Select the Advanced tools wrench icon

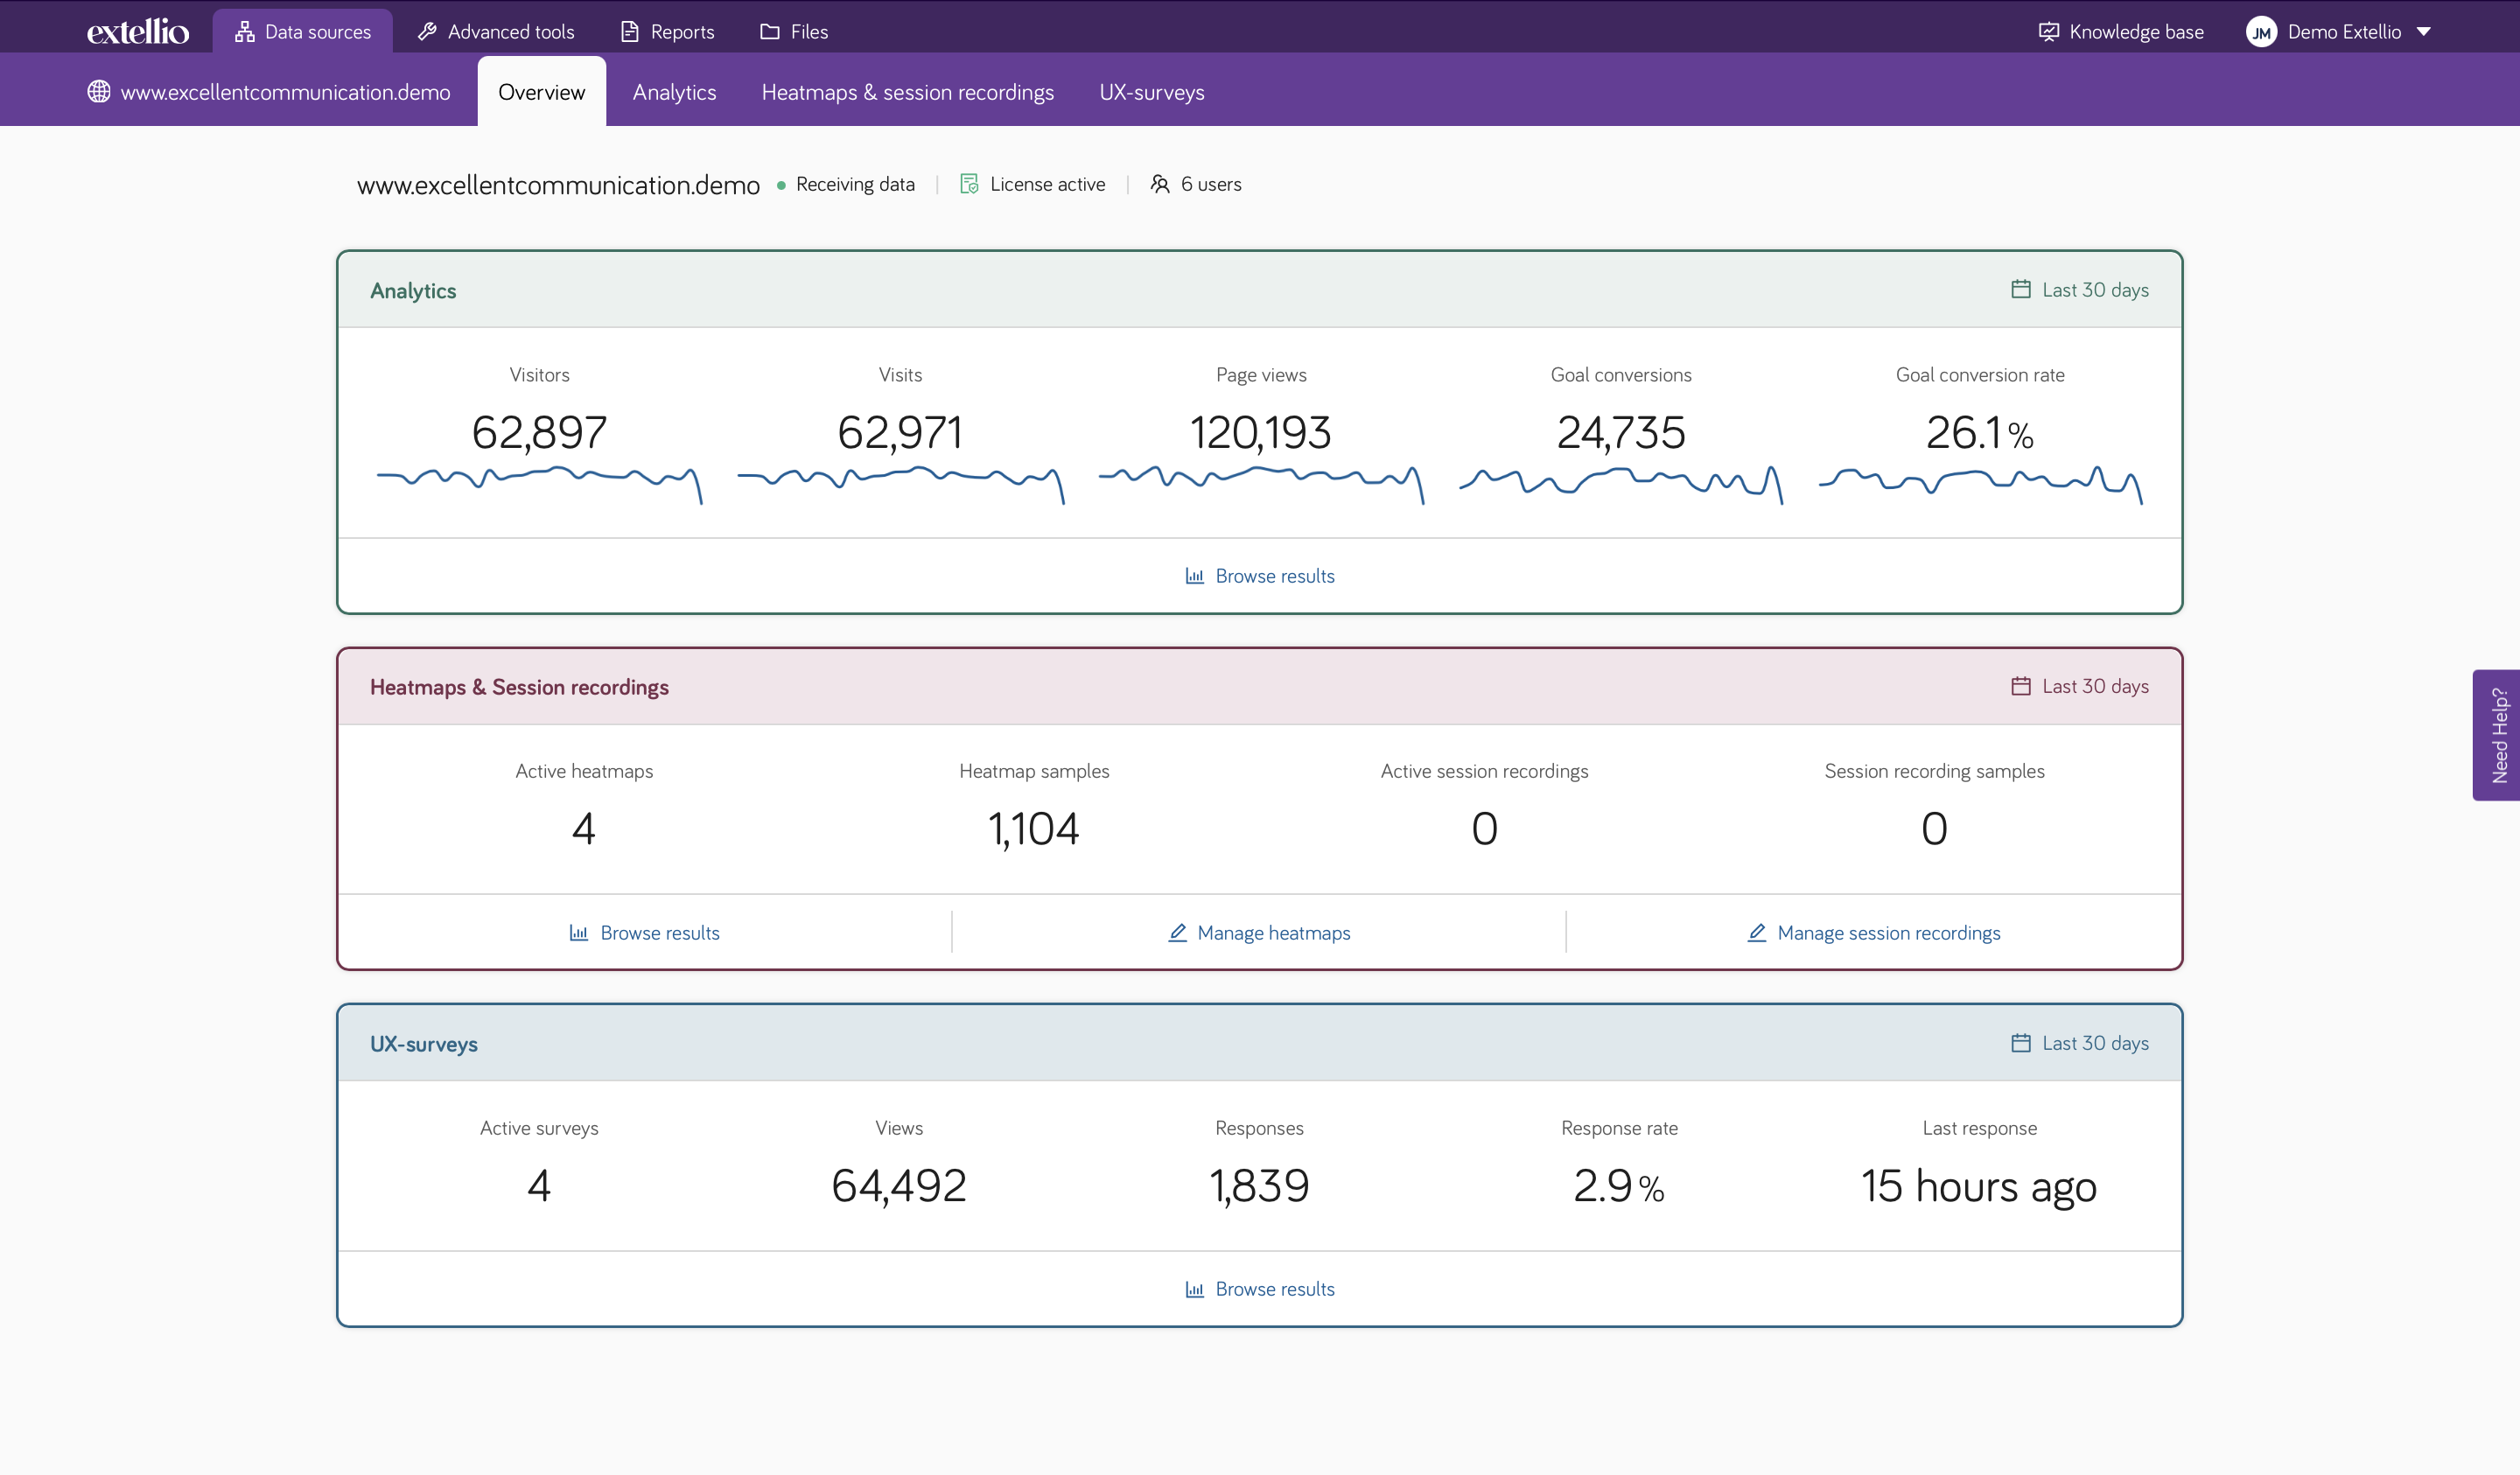click(x=424, y=31)
